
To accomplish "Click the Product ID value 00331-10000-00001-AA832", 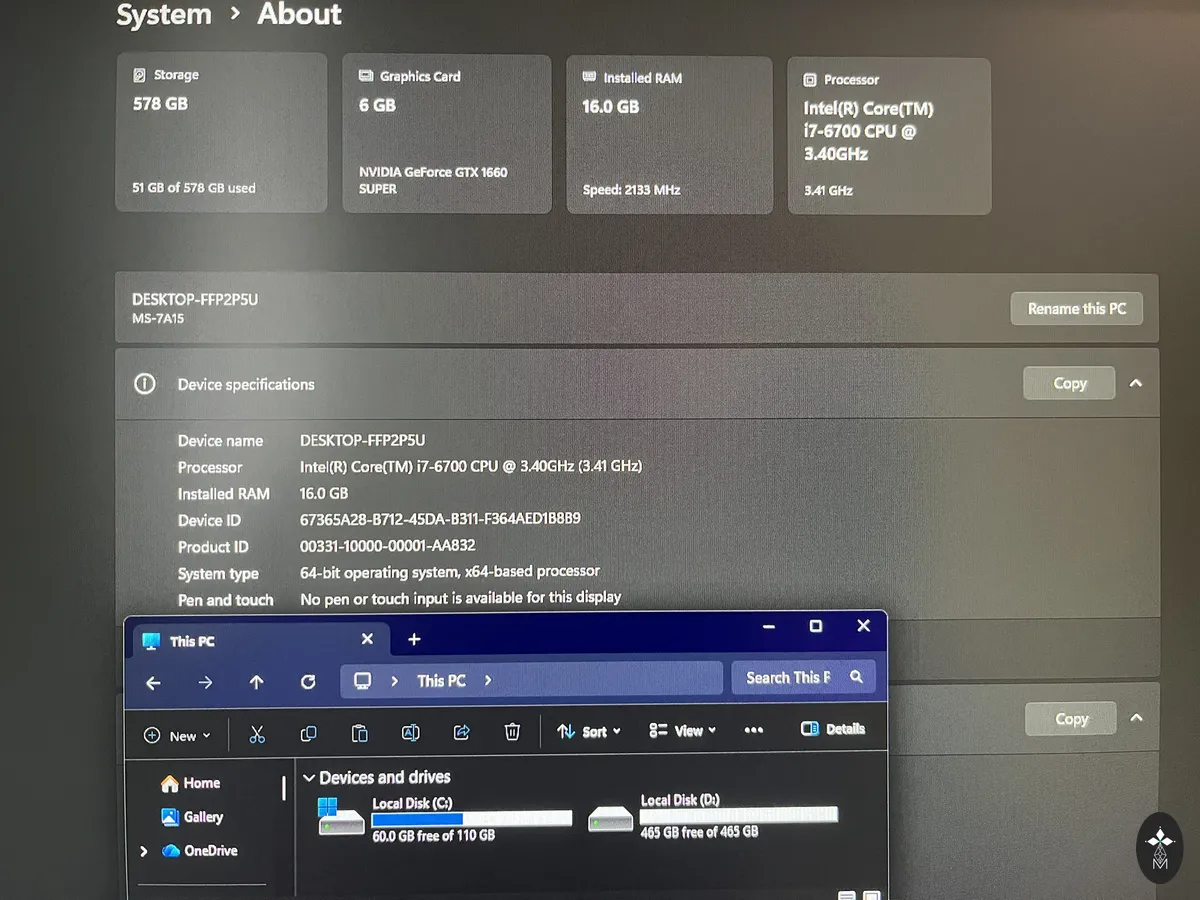I will [388, 546].
